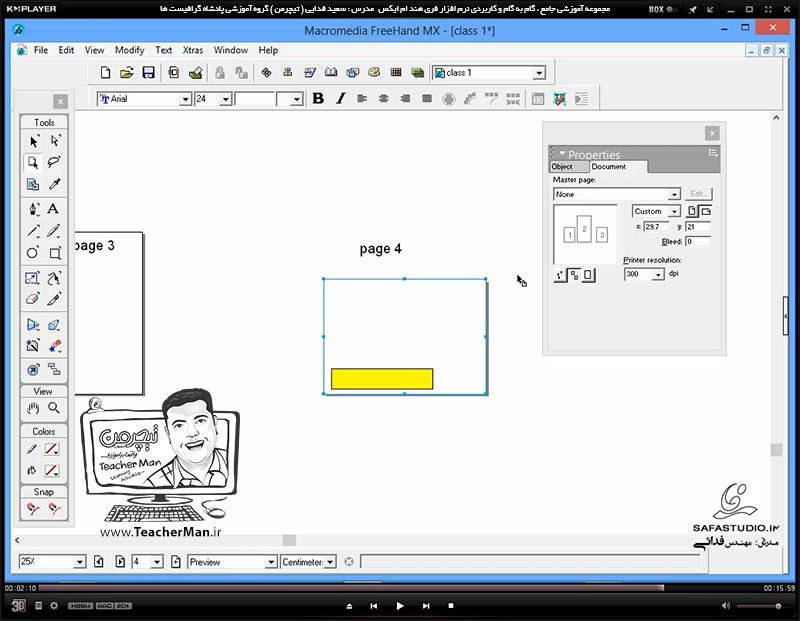This screenshot has height=621, width=800.
Task: Select the Pointer tool in Tools panel
Action: (33, 141)
